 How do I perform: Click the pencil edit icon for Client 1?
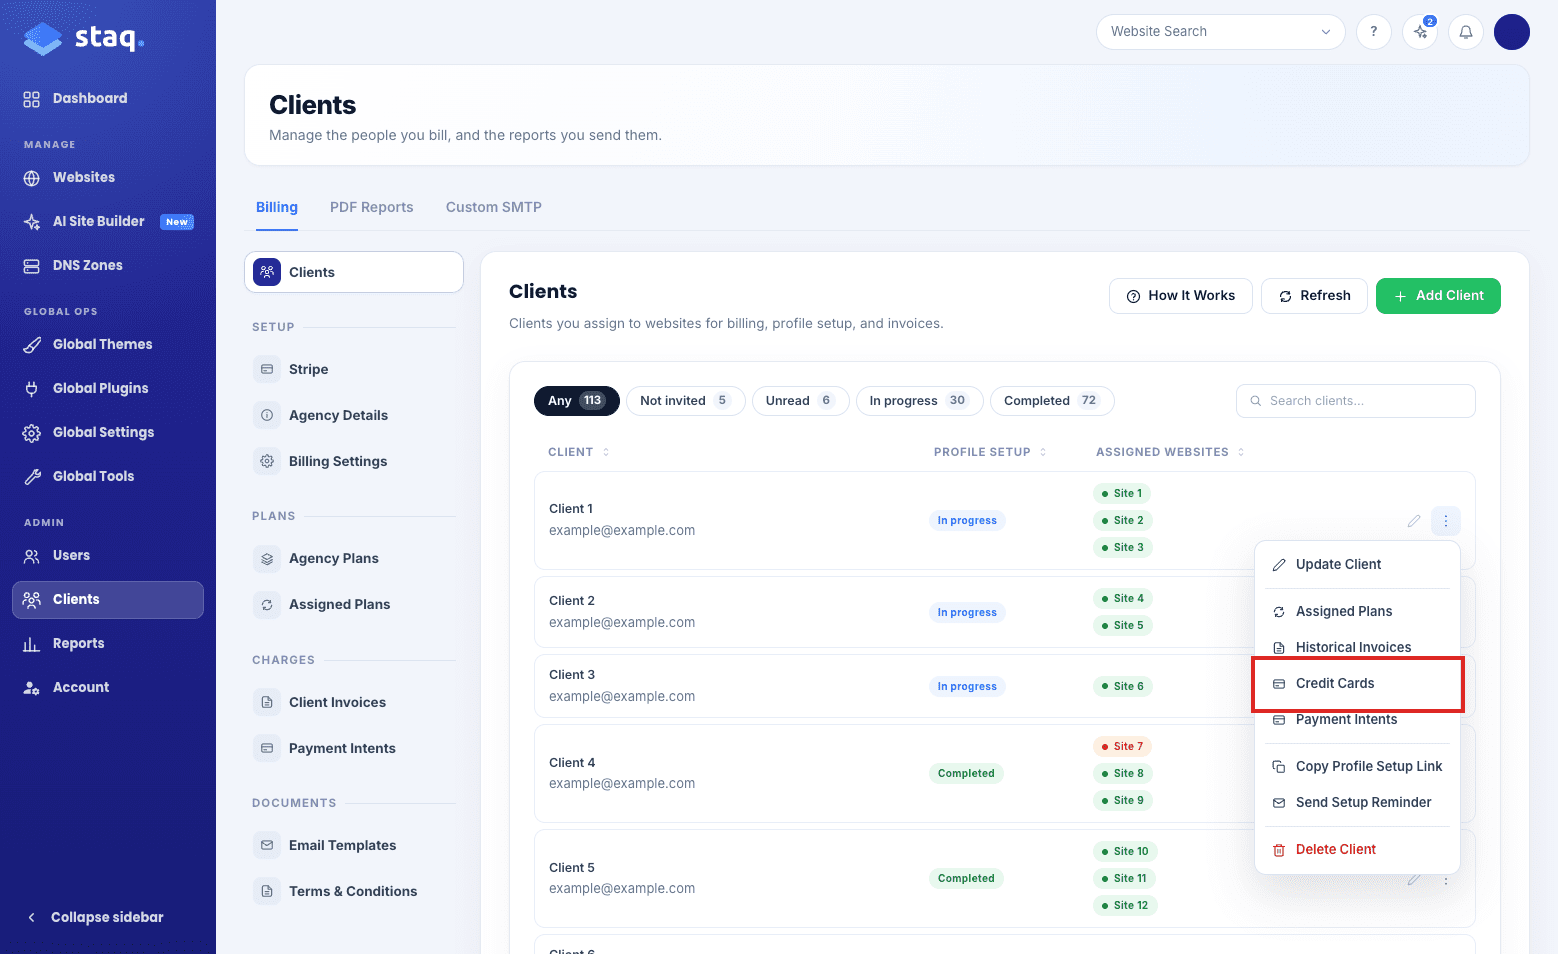[x=1414, y=521]
